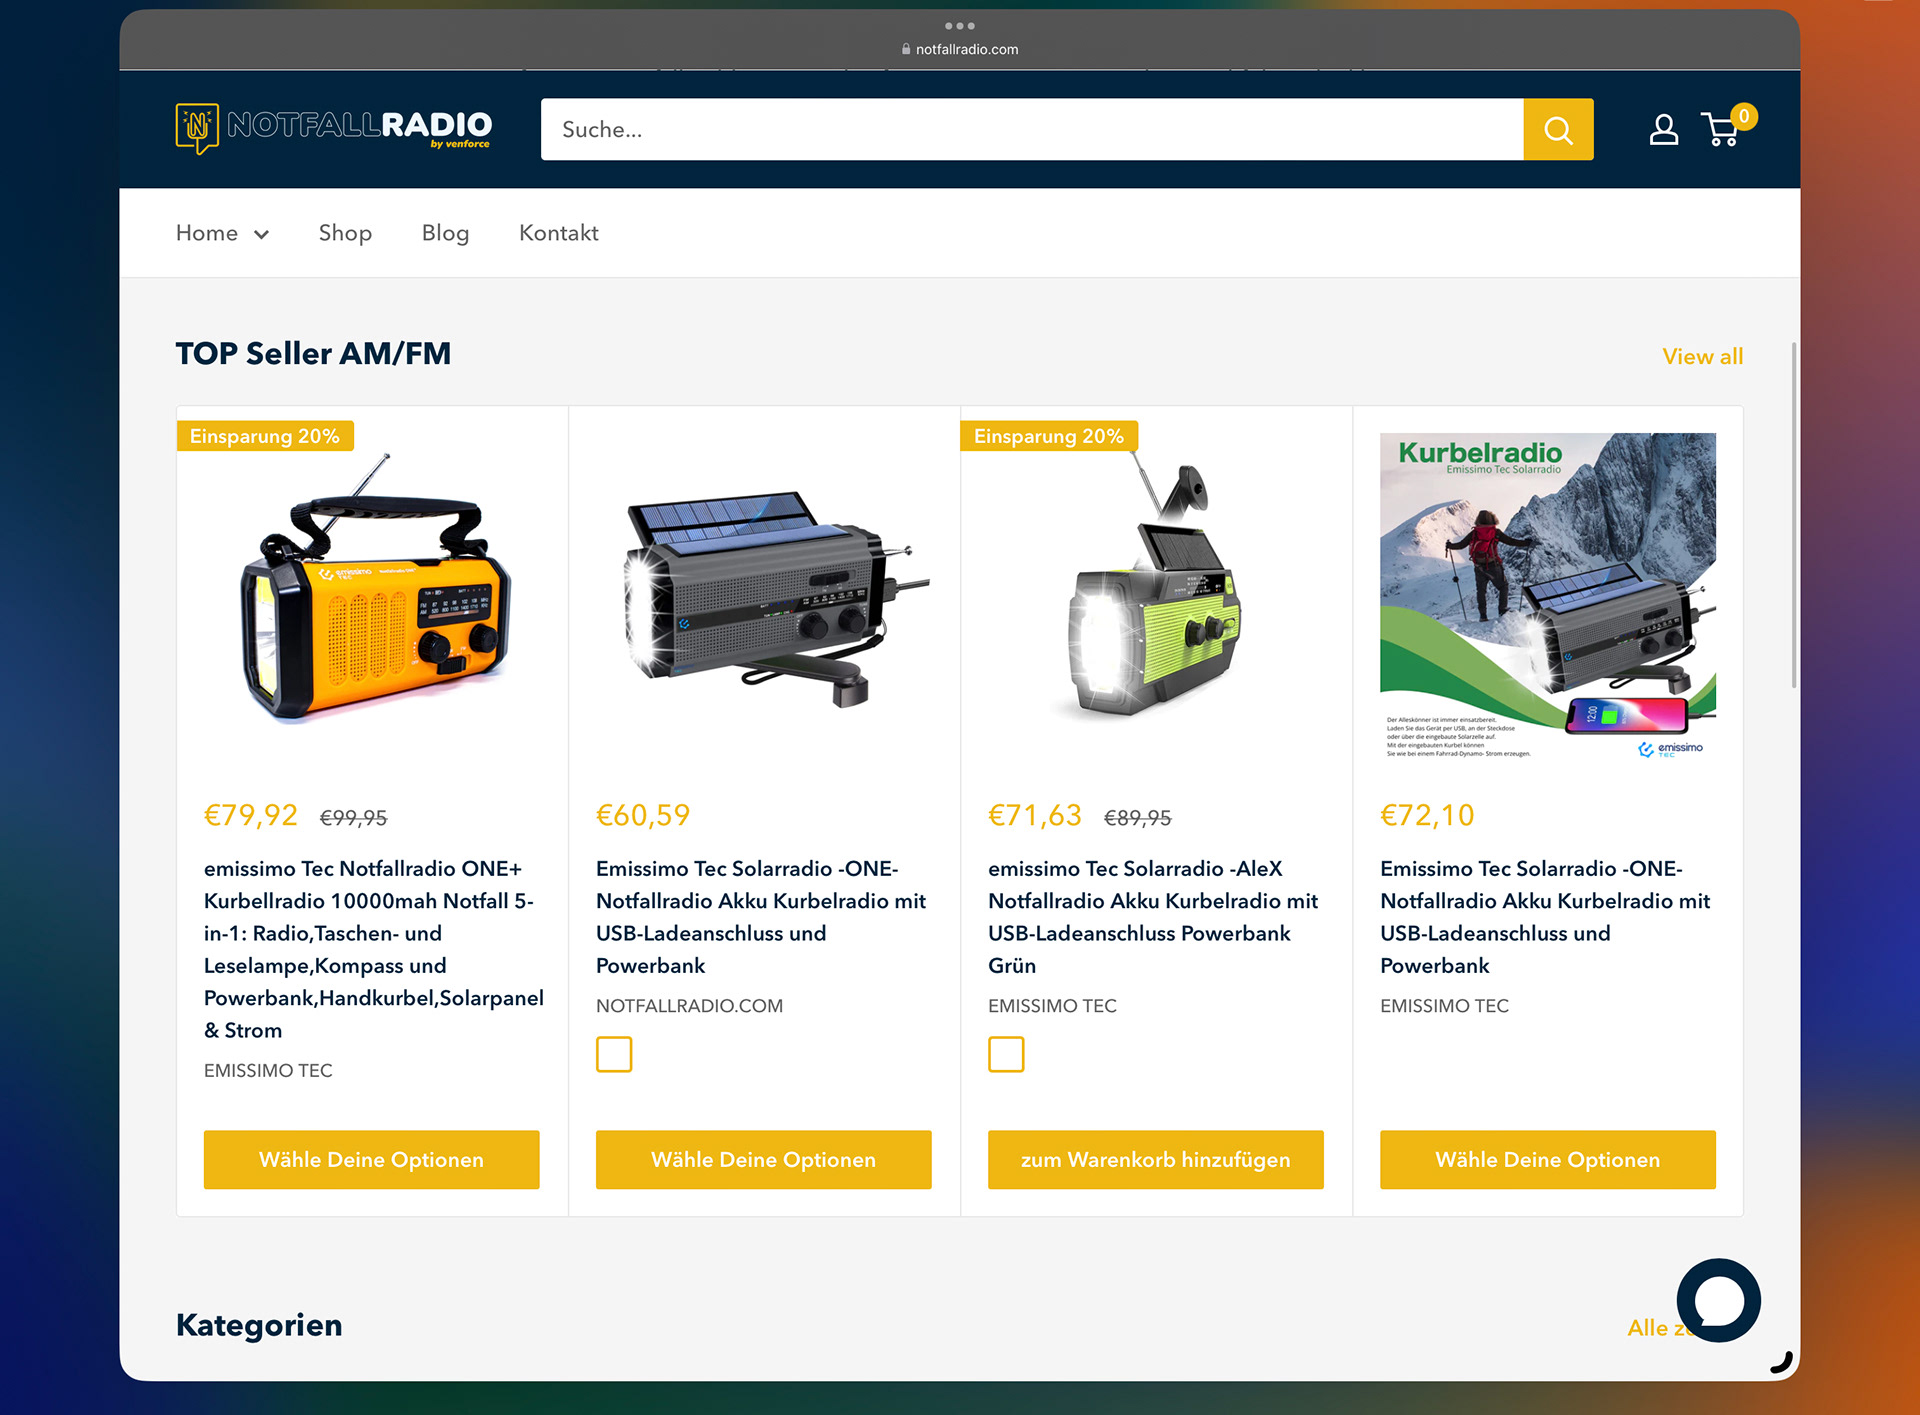
Task: Open the Blog menu item
Action: (445, 233)
